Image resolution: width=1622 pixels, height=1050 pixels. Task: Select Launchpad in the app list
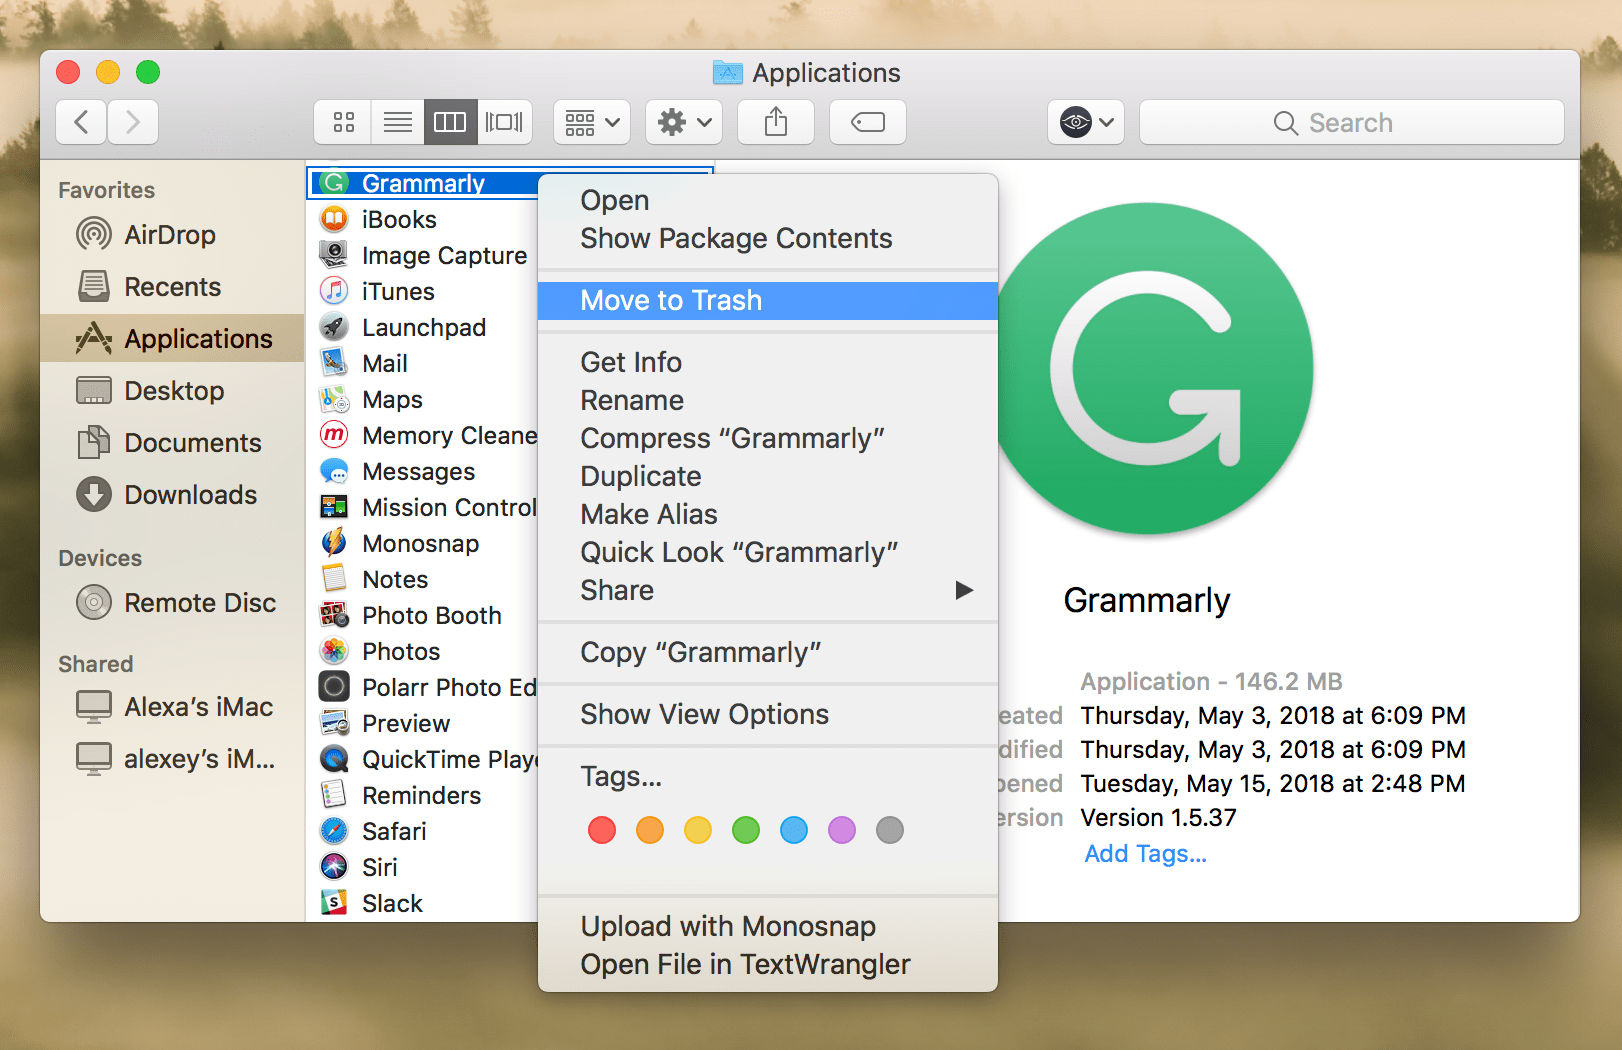424,328
